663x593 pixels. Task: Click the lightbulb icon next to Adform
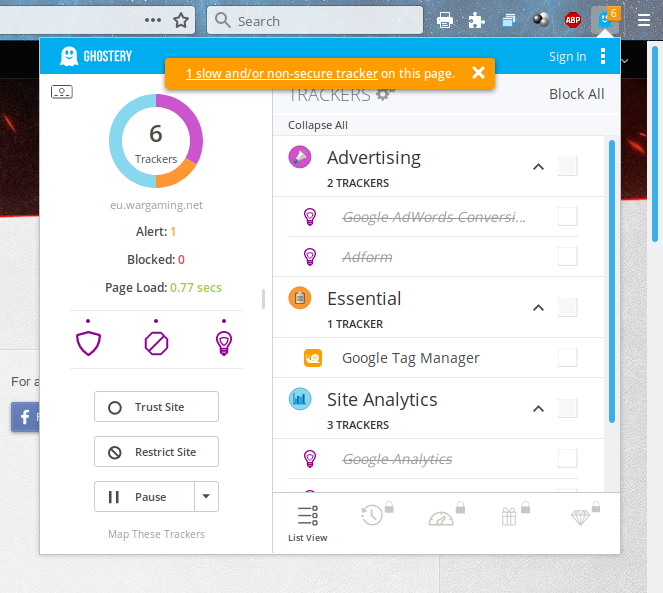coord(310,256)
